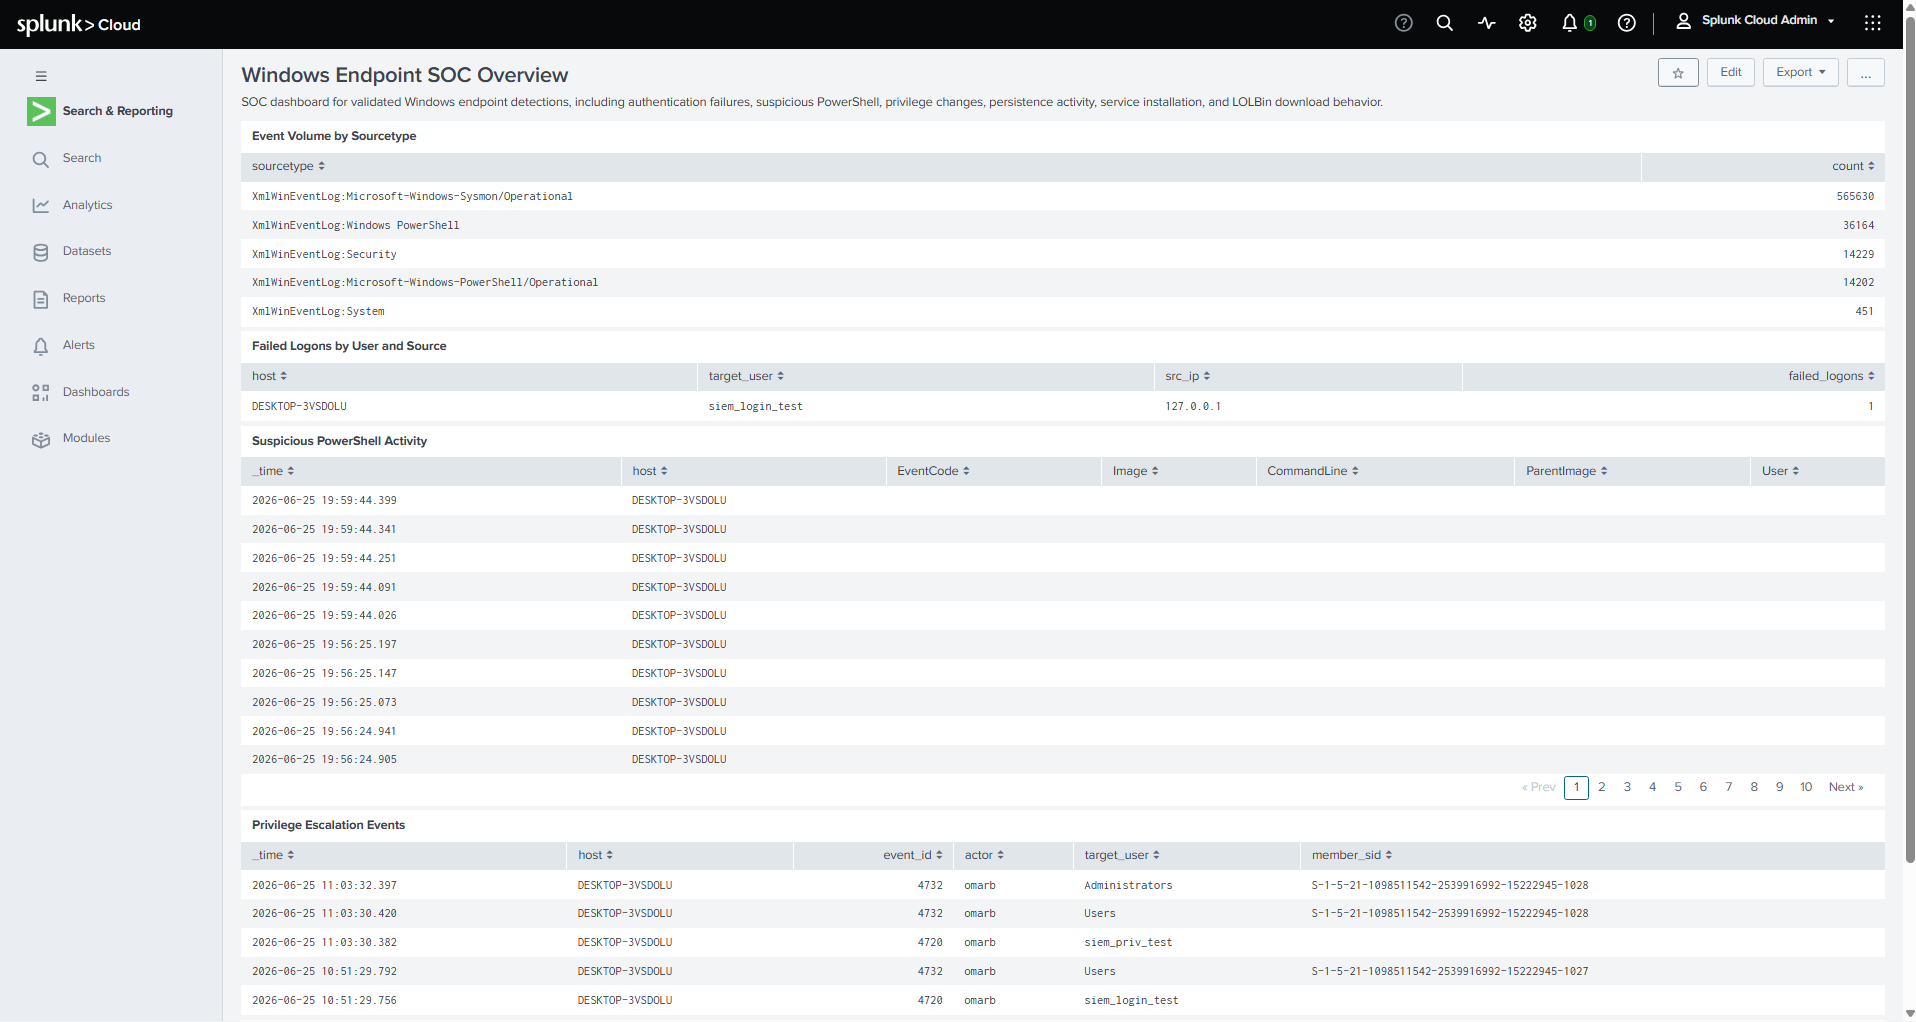Jump to page 5 of results
The height and width of the screenshot is (1022, 1916).
(1678, 788)
